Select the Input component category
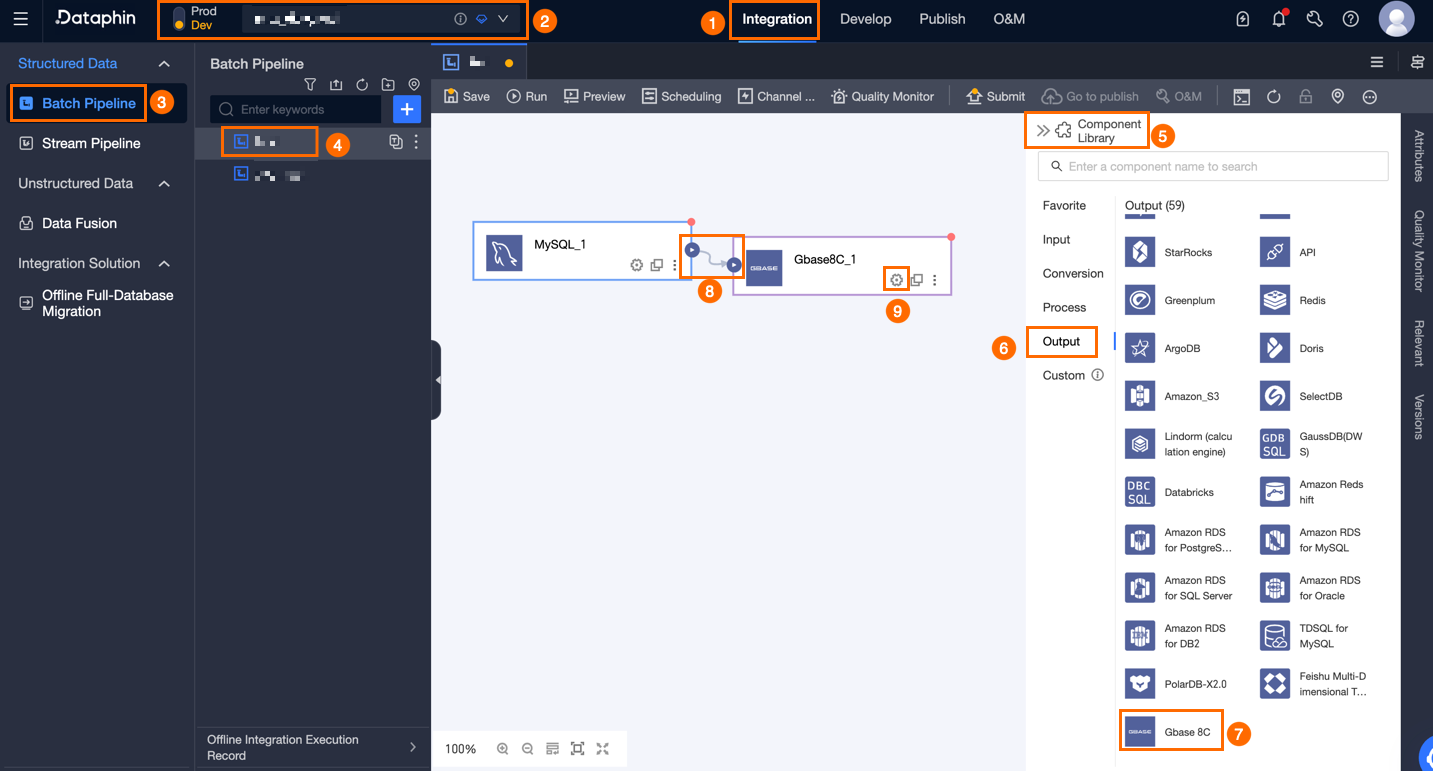 pyautogui.click(x=1056, y=240)
